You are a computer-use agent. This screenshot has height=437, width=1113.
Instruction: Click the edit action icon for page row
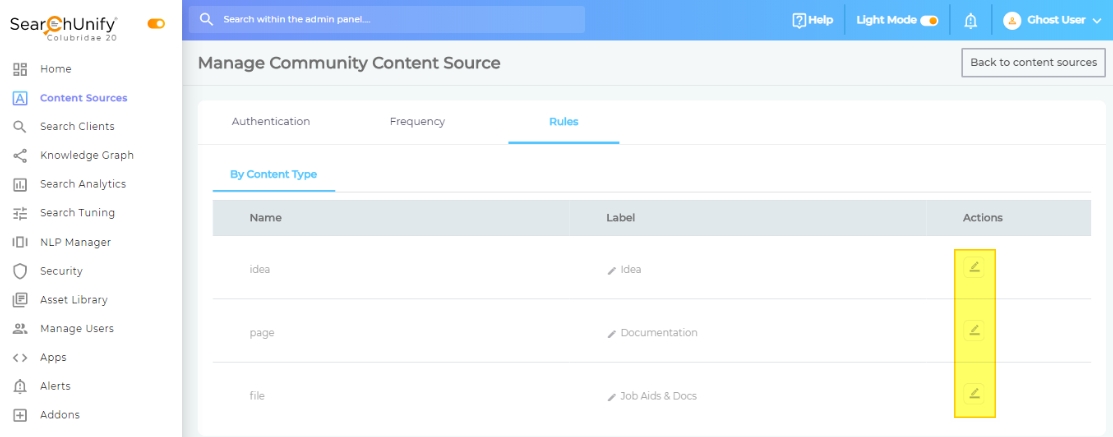click(974, 330)
